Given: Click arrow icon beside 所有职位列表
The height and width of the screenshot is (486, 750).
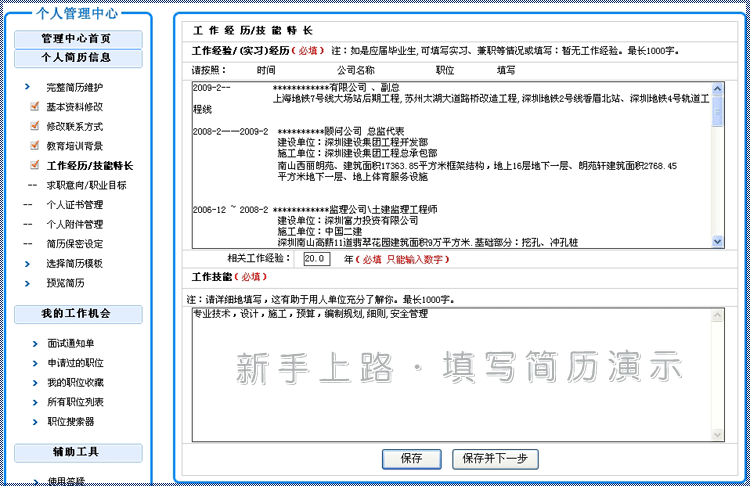Looking at the screenshot, I should 35,403.
